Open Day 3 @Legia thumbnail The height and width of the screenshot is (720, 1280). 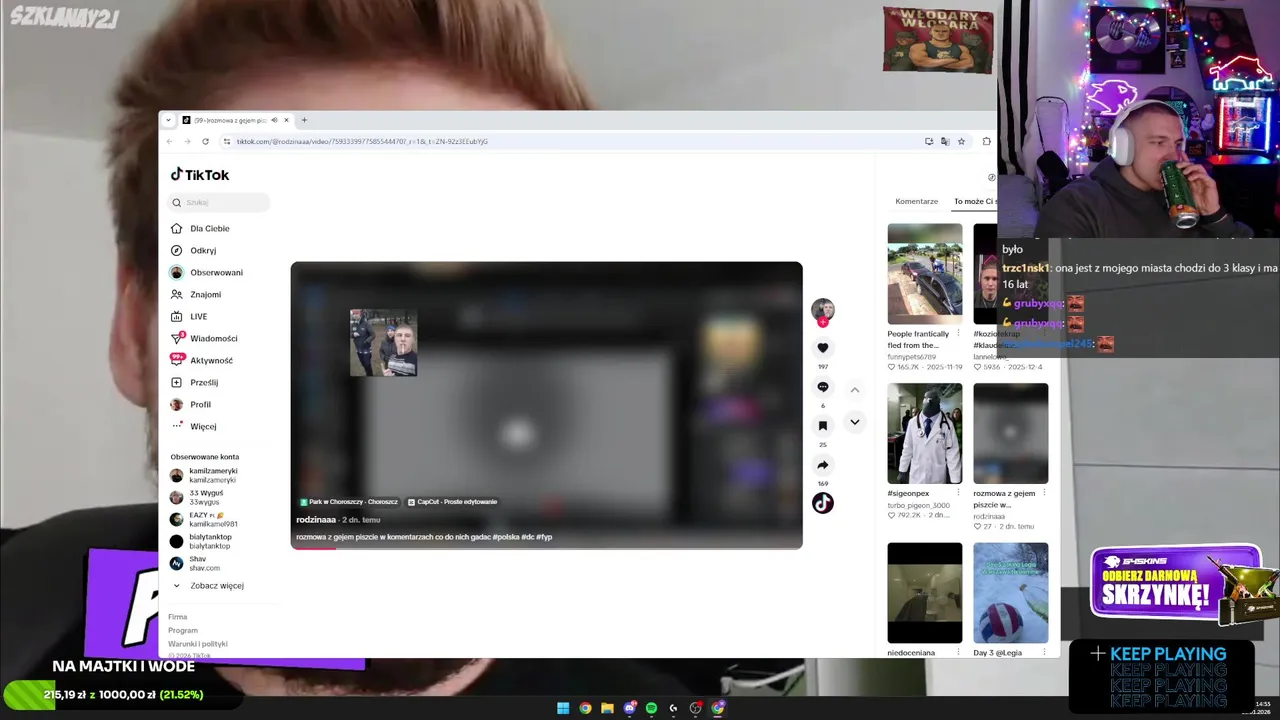1011,593
